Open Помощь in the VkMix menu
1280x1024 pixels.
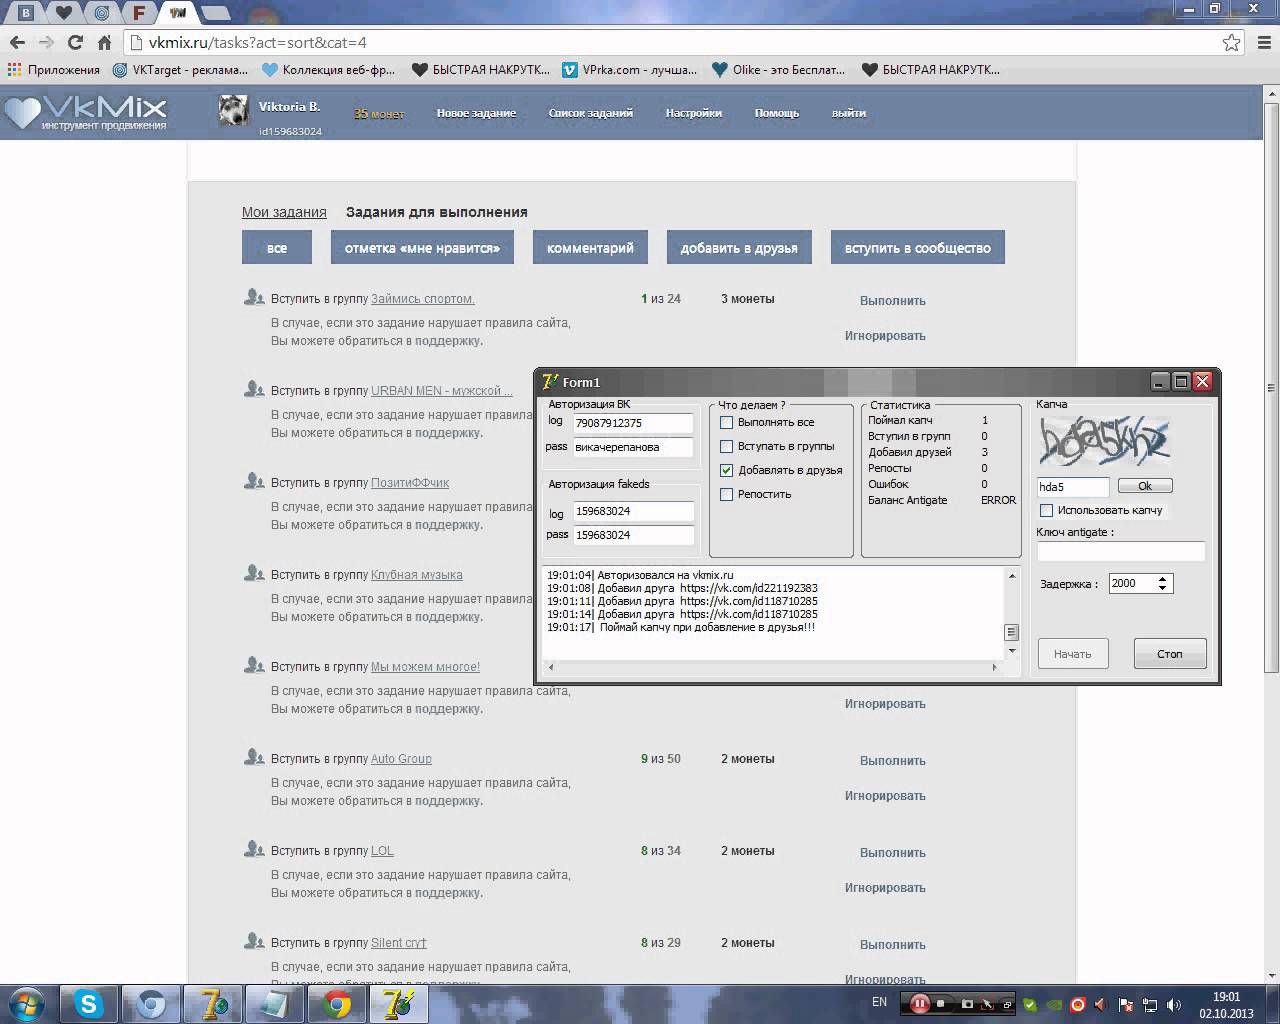pos(777,113)
